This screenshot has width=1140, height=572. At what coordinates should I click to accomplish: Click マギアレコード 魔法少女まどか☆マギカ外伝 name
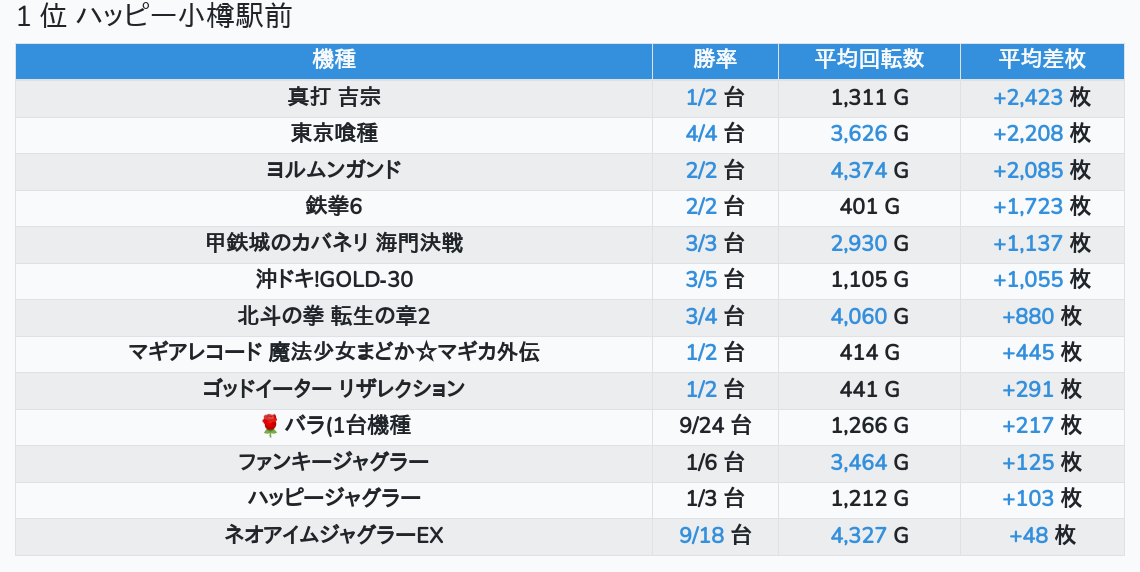tap(334, 353)
